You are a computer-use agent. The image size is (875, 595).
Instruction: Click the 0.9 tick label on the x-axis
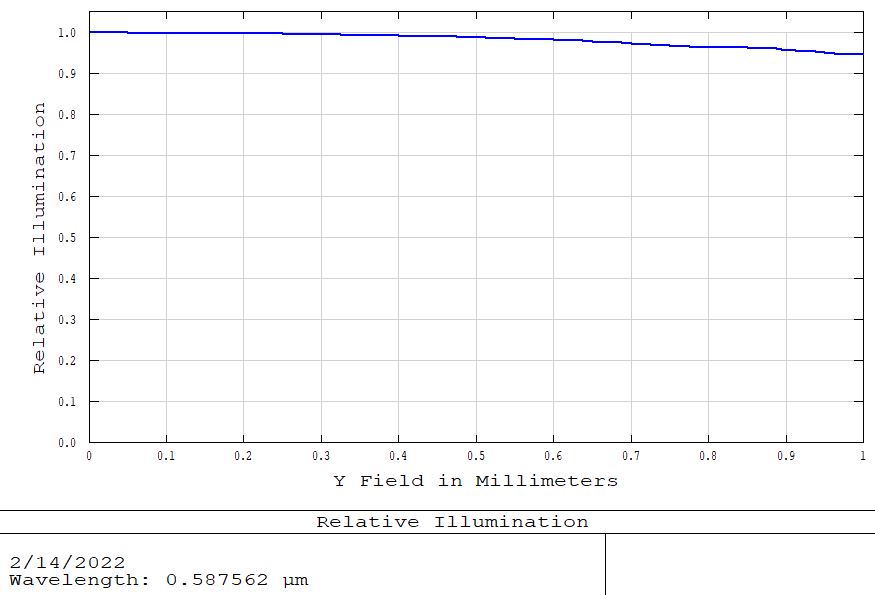pos(786,456)
